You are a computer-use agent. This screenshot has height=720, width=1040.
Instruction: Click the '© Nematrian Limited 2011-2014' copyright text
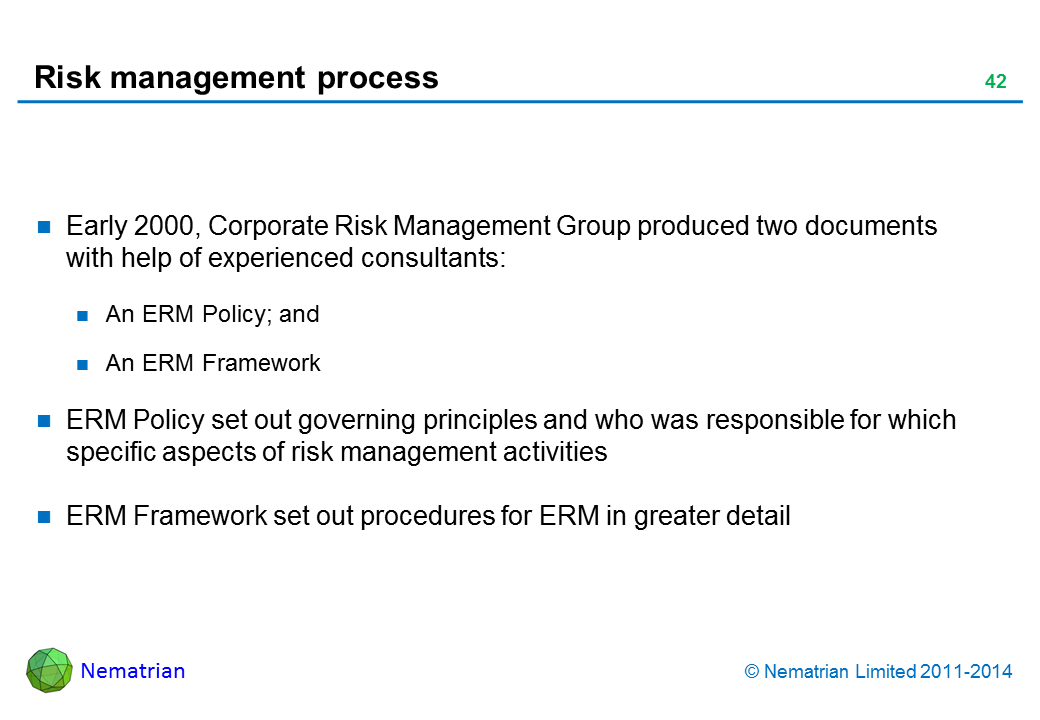[878, 672]
